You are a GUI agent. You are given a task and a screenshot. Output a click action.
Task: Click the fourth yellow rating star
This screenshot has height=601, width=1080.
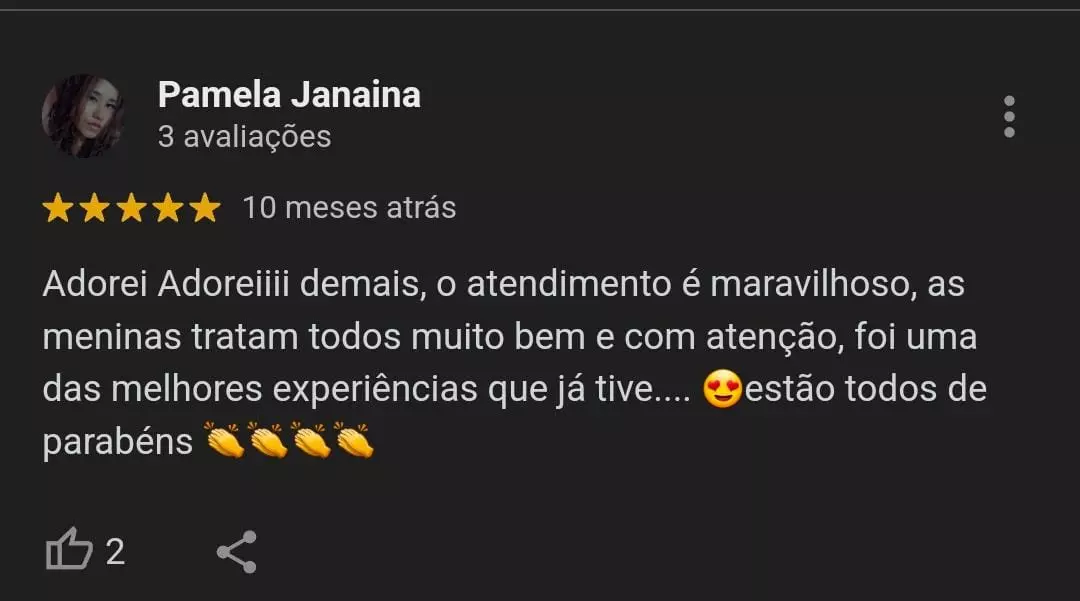click(168, 208)
